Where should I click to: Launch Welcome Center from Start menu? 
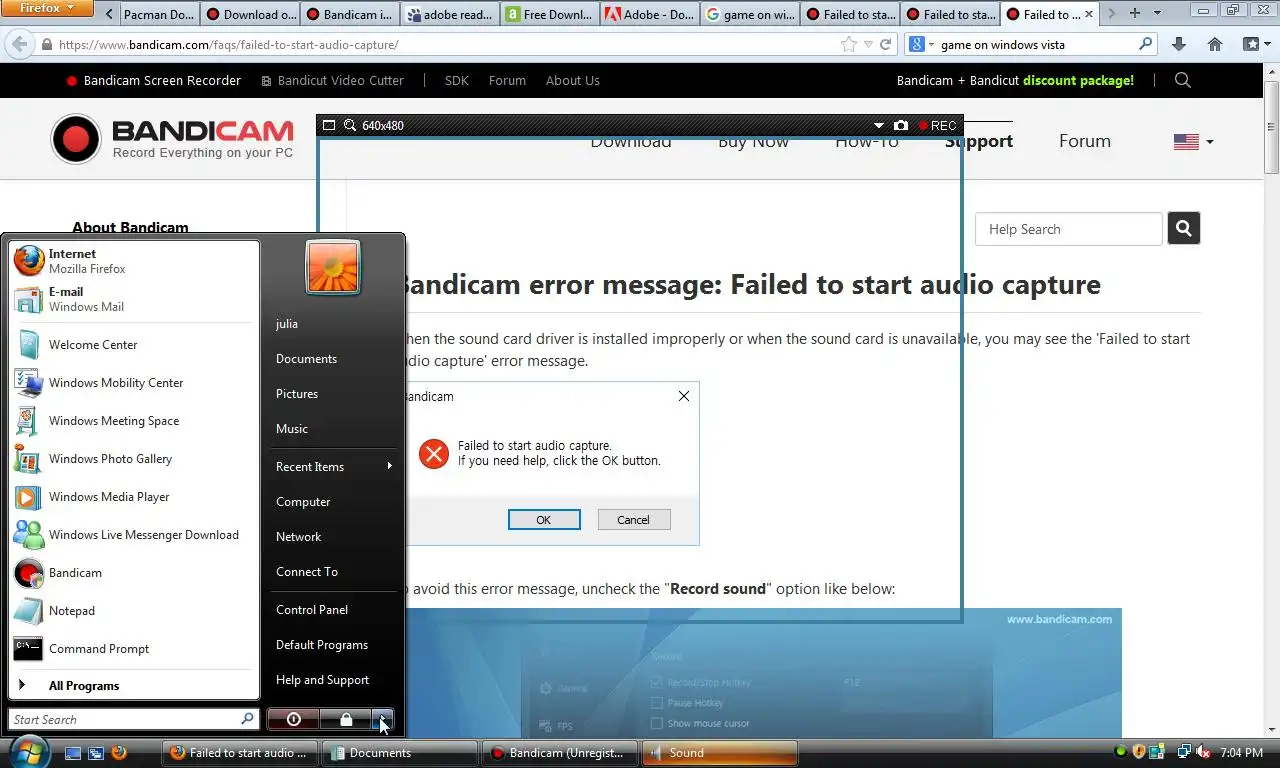click(134, 345)
